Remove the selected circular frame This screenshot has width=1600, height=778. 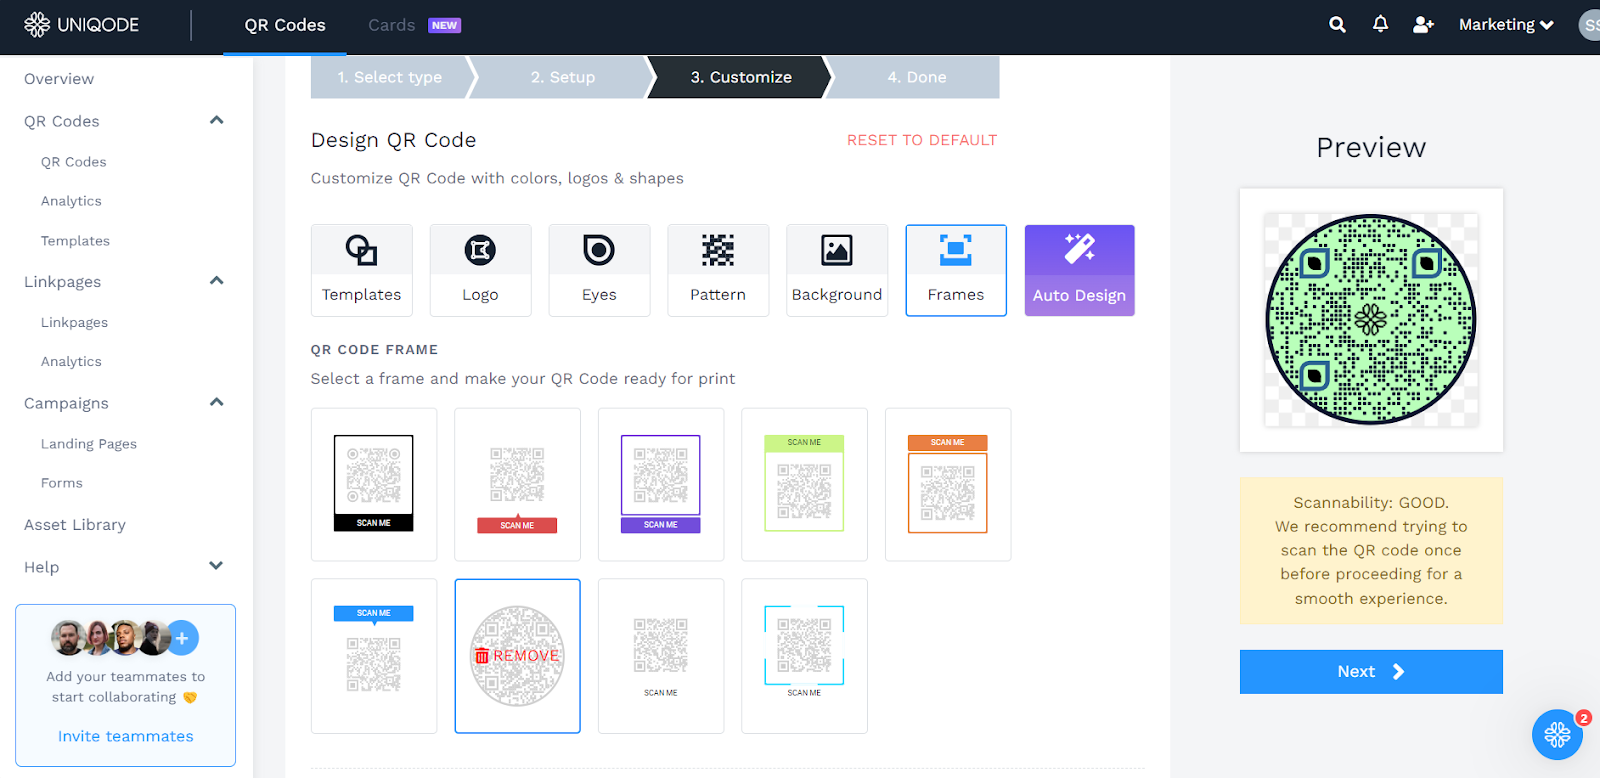[517, 656]
